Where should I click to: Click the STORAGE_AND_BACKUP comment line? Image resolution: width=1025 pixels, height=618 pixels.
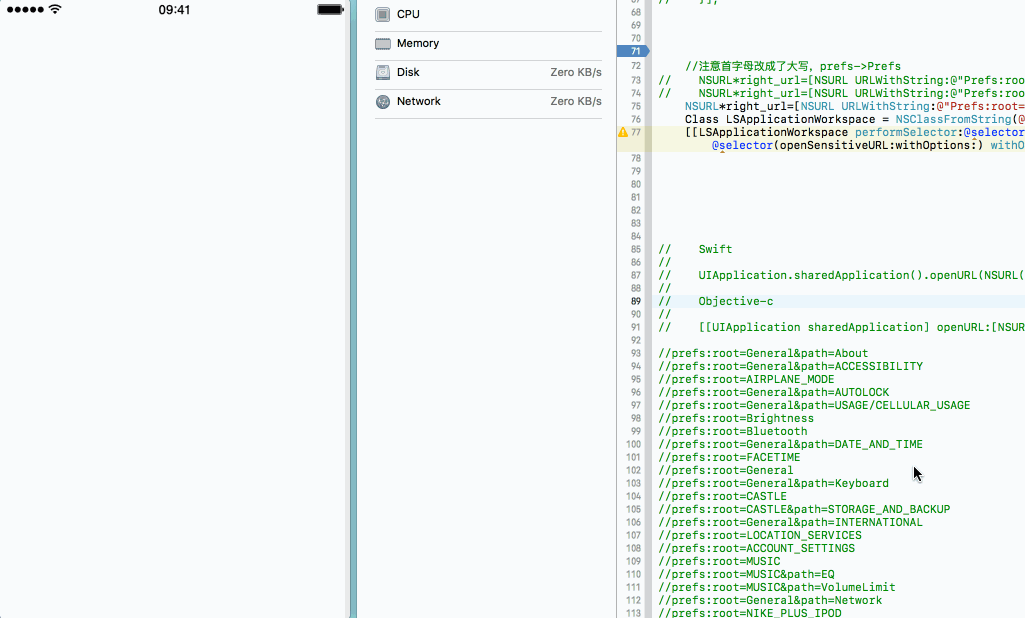[804, 509]
